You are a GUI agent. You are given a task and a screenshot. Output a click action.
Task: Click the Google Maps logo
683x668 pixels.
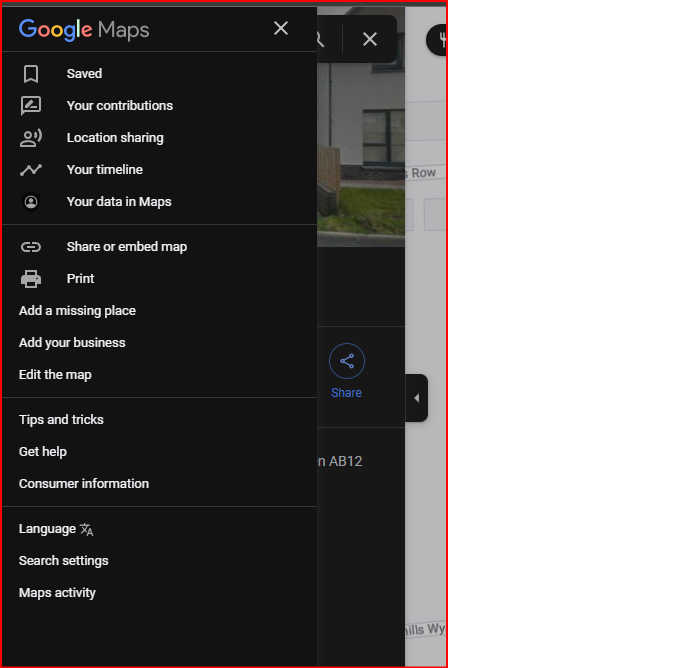coord(84,30)
